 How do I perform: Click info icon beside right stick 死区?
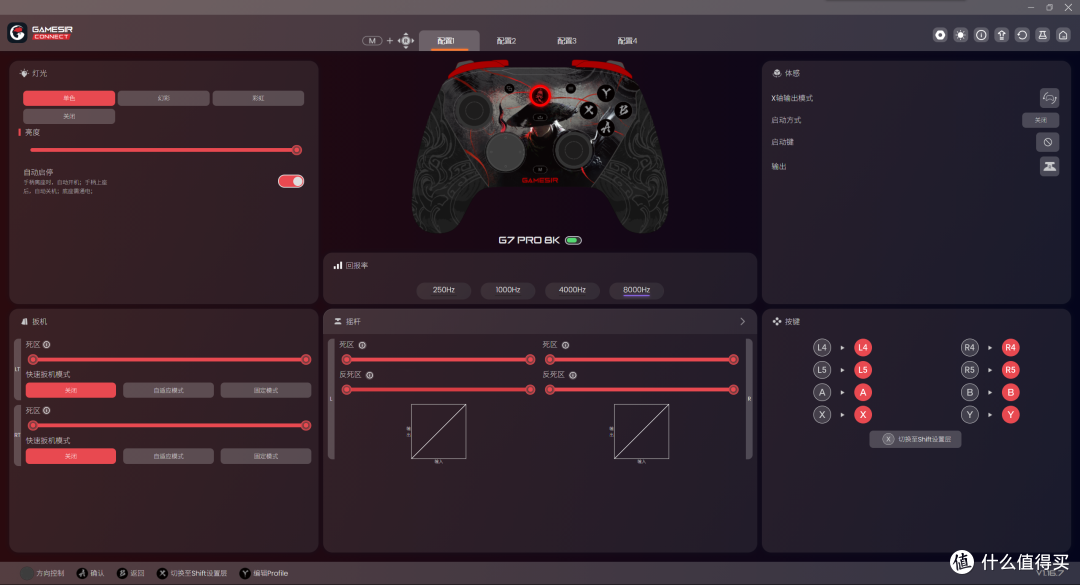tap(565, 345)
